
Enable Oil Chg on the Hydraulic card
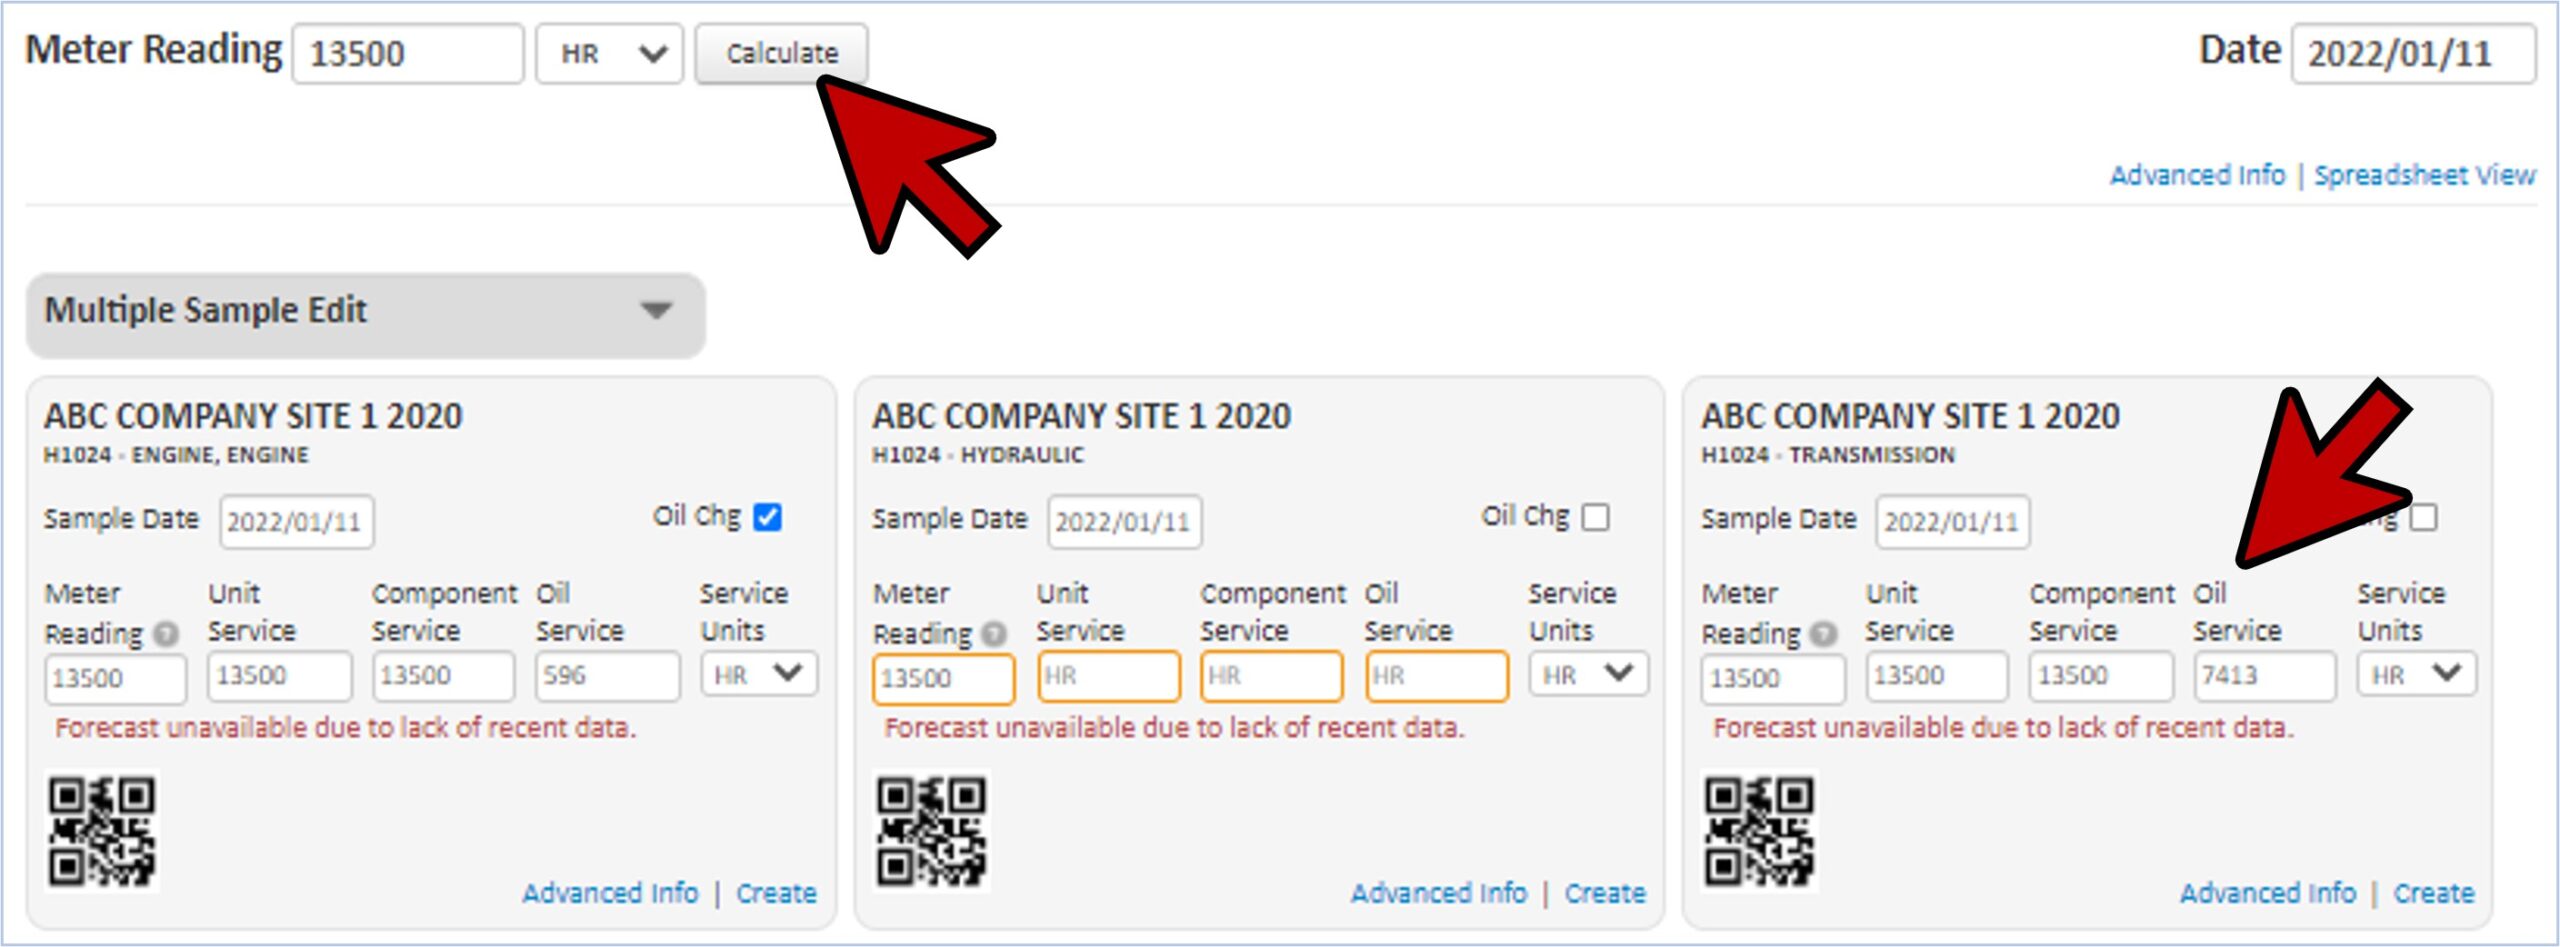coord(1596,517)
